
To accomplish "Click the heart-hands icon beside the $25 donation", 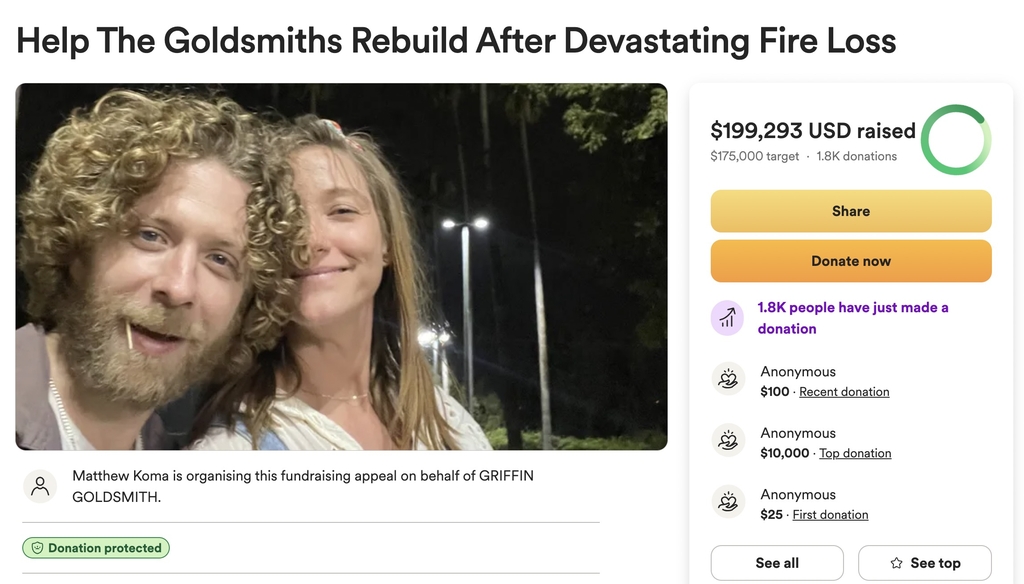I will (x=728, y=502).
